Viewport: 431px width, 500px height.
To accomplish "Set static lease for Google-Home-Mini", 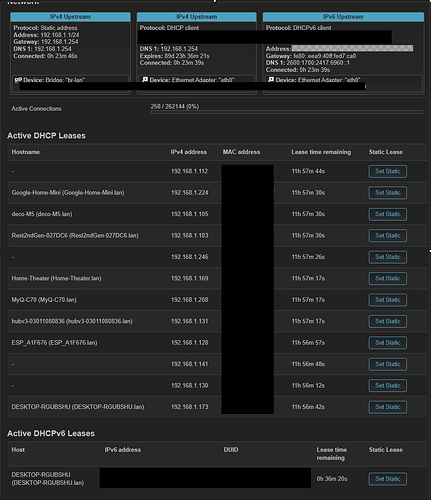I will (388, 193).
